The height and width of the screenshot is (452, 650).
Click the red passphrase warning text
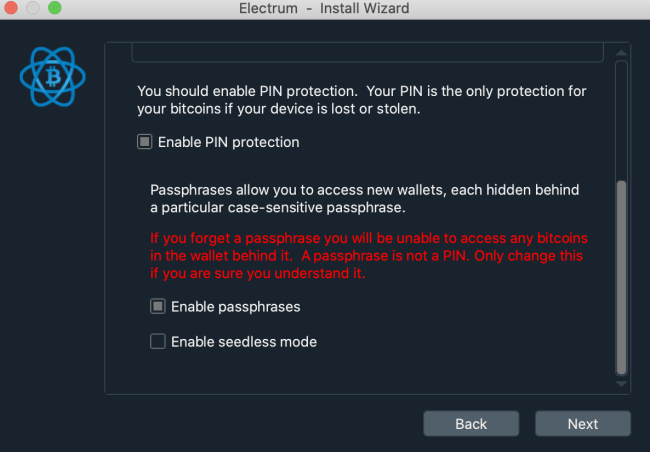(369, 255)
